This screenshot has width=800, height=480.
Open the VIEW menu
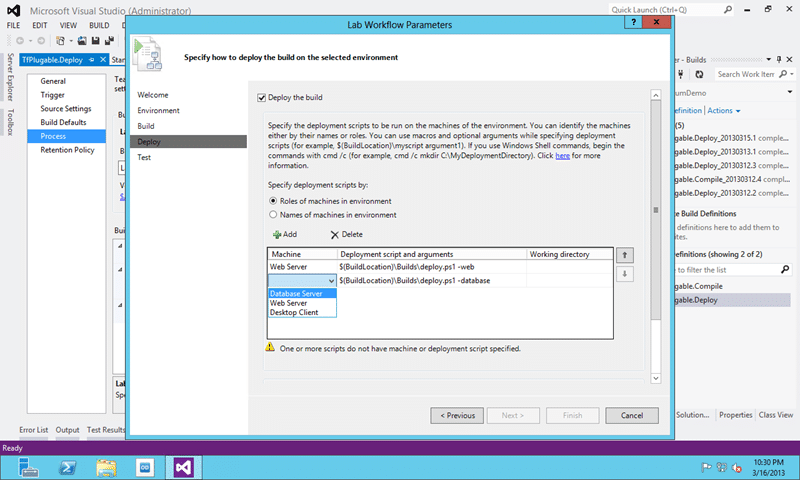(x=68, y=26)
